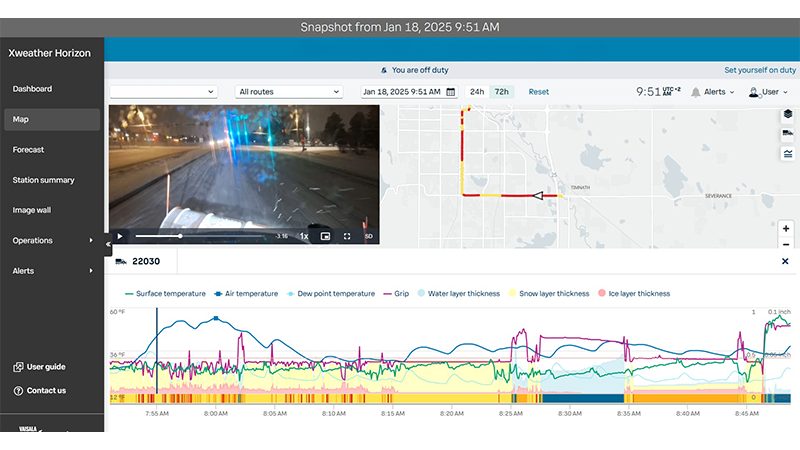Open the calendar date picker icon
The width and height of the screenshot is (800, 450).
pos(451,92)
